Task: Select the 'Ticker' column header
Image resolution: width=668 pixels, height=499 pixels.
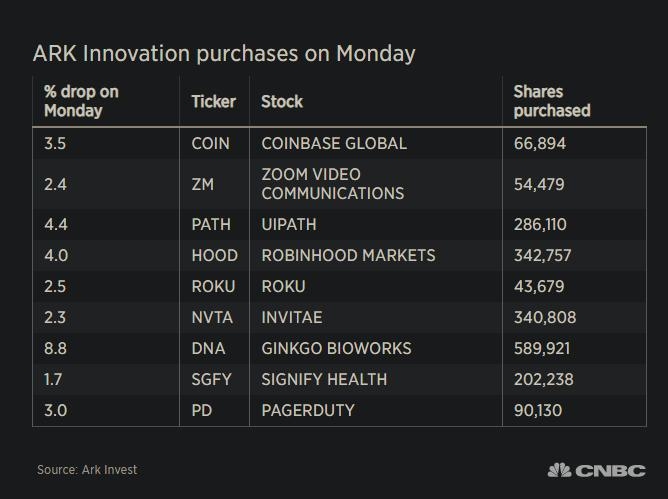Action: pyautogui.click(x=213, y=101)
